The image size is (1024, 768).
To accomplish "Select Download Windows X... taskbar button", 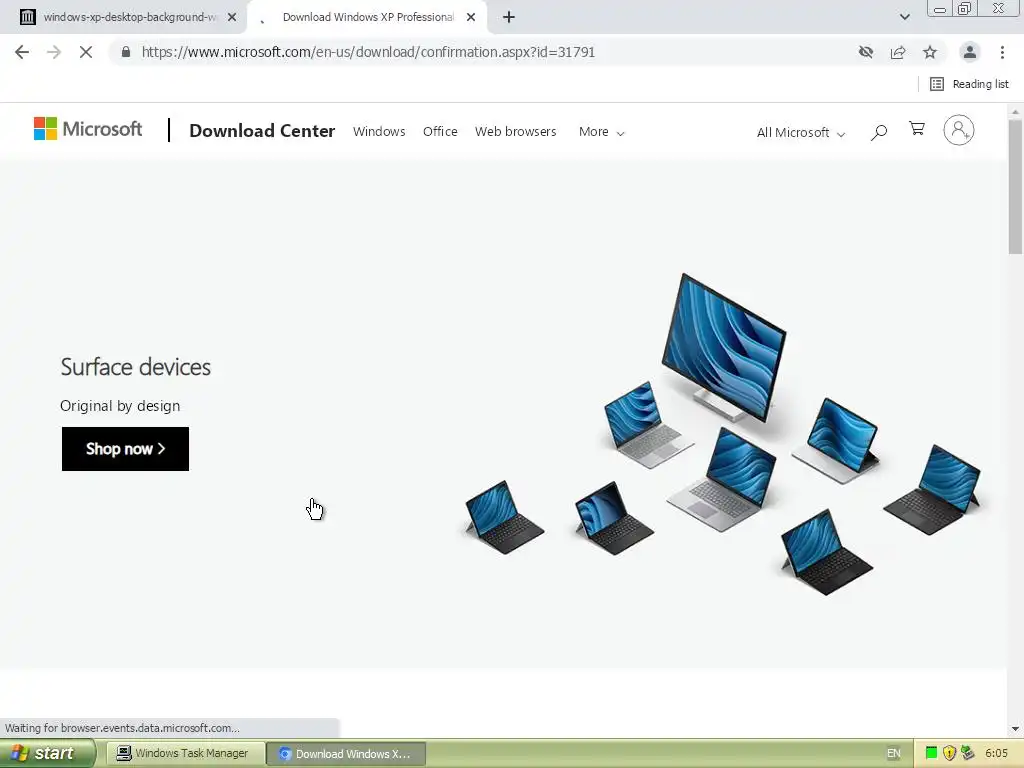I will [x=346, y=754].
